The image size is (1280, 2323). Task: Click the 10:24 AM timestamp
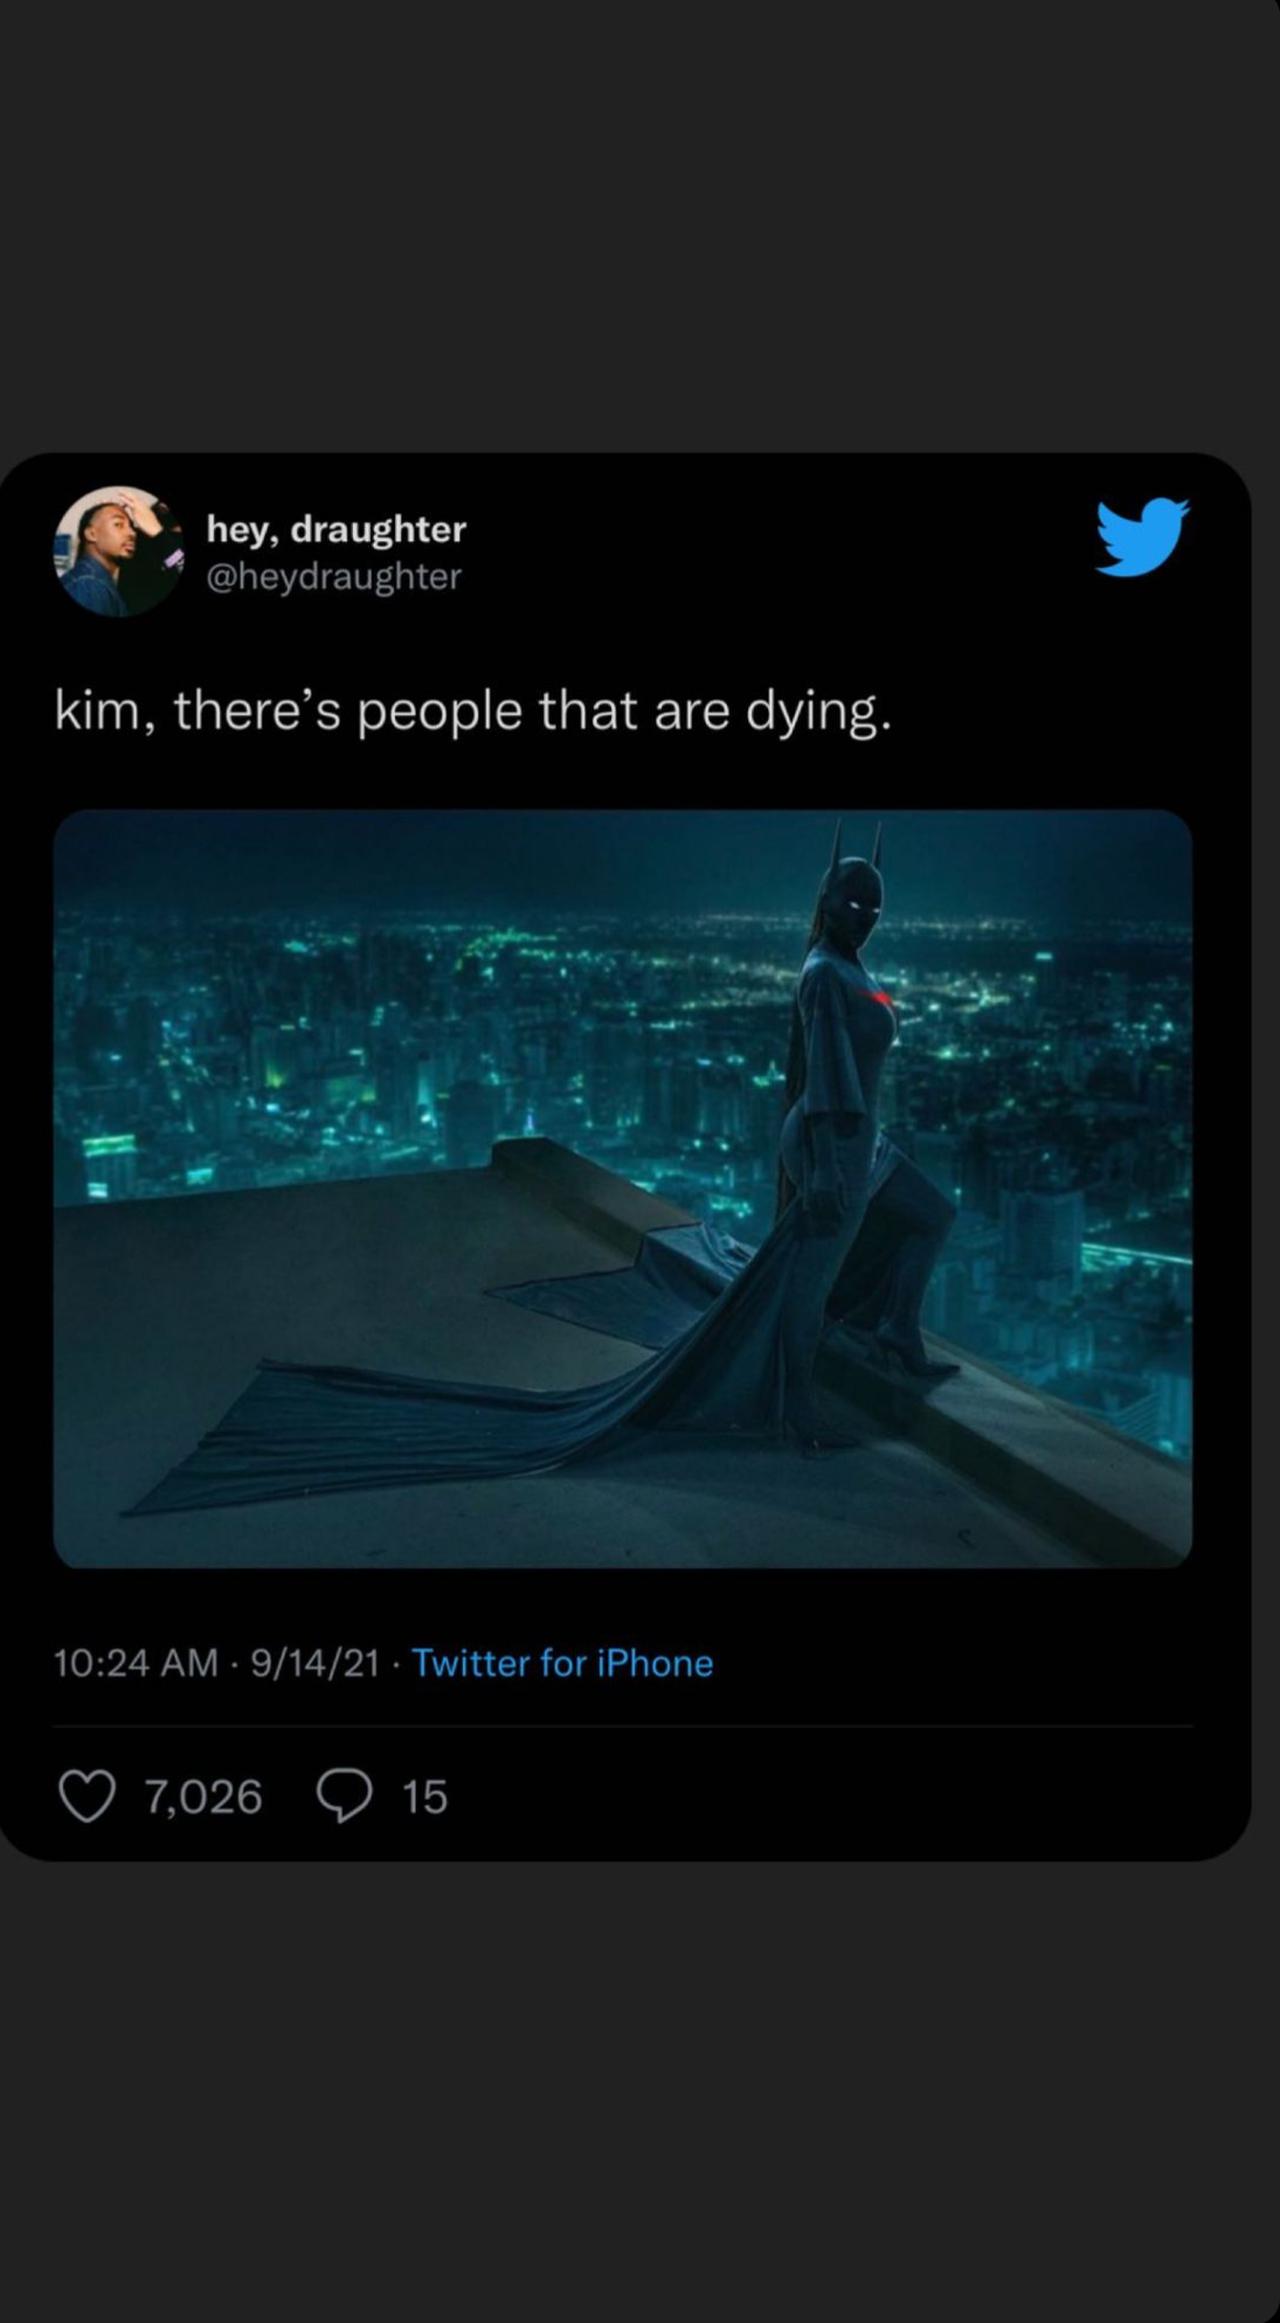136,1663
